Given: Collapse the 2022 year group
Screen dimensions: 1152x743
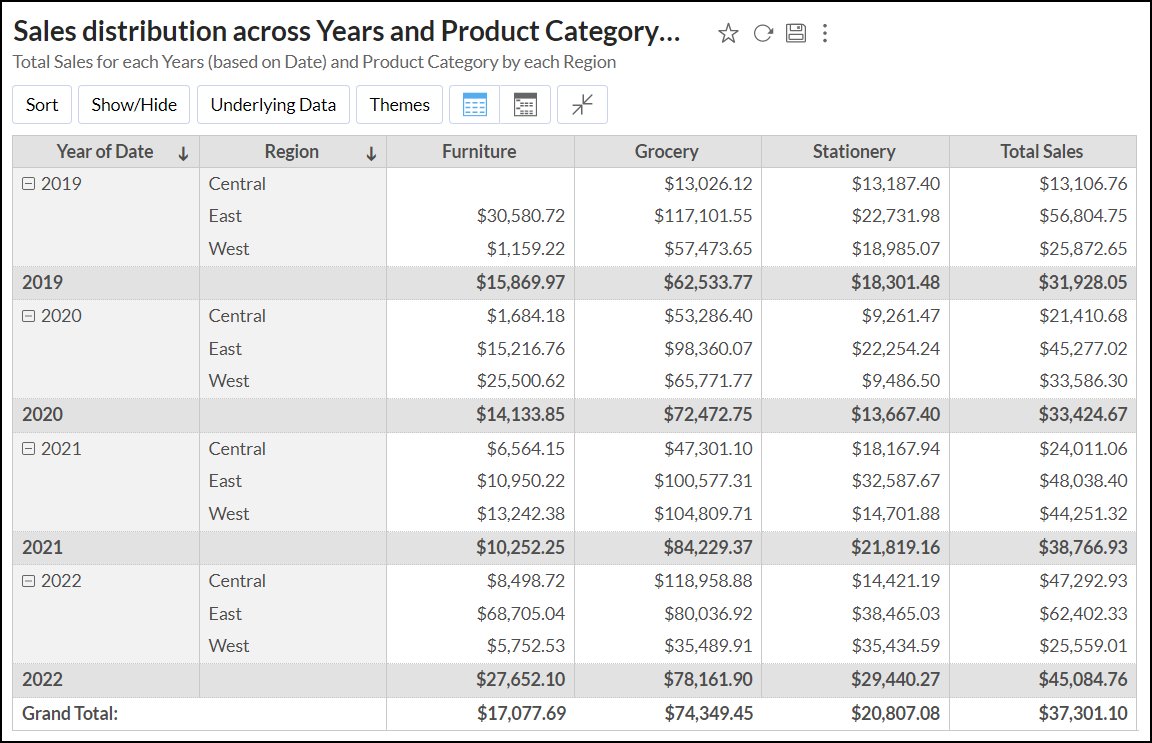Looking at the screenshot, I should coord(28,581).
